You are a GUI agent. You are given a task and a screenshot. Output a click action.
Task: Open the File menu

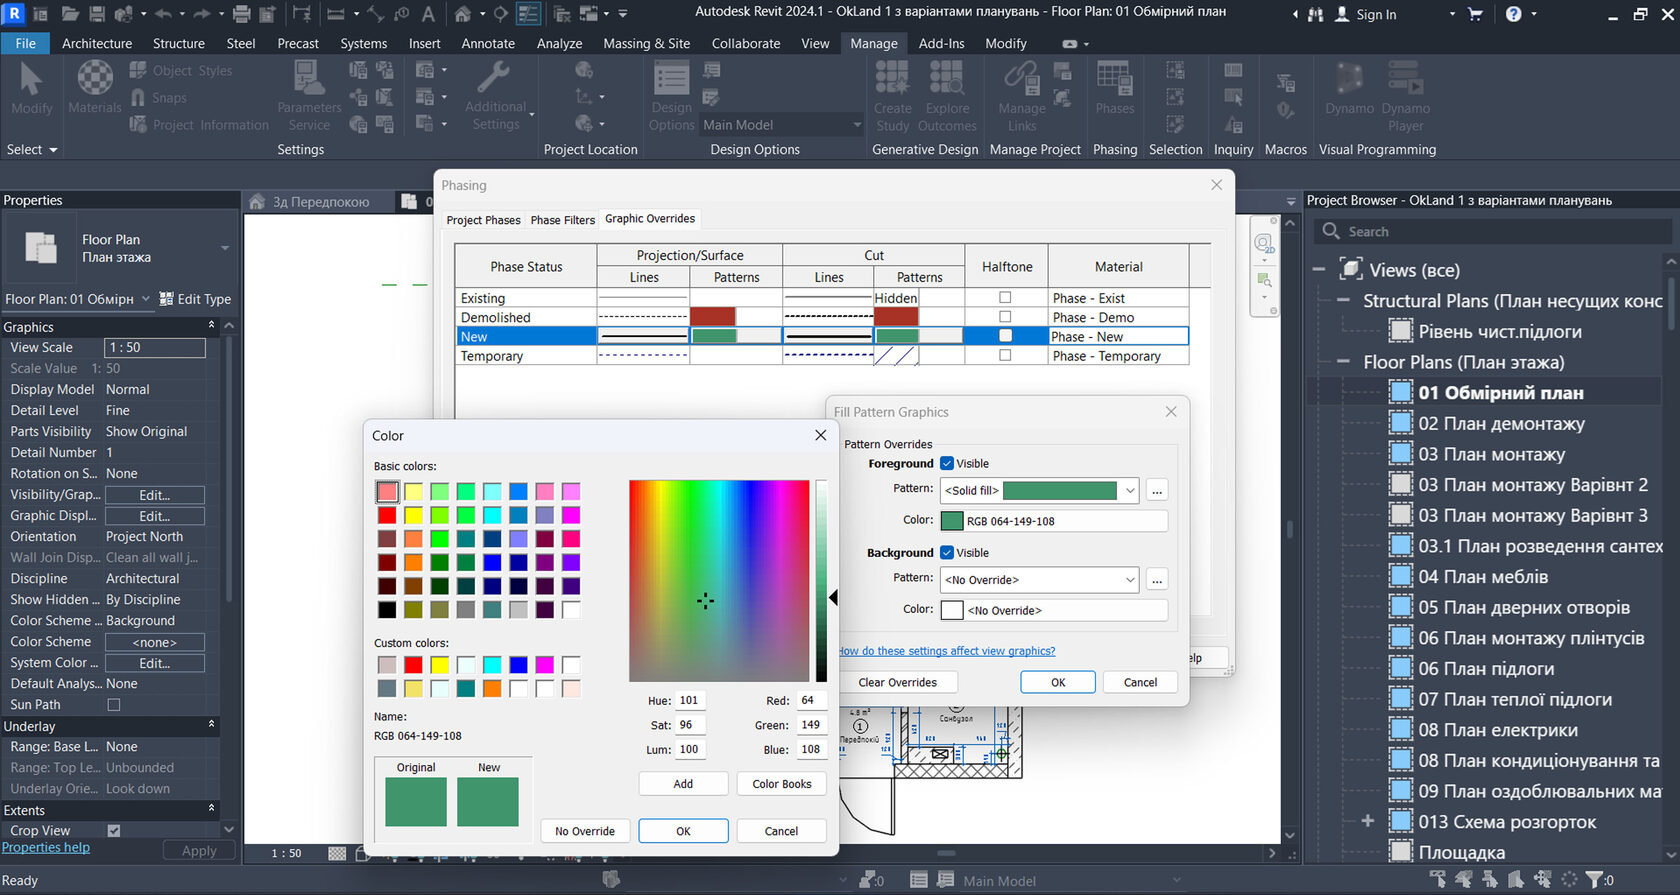point(26,43)
